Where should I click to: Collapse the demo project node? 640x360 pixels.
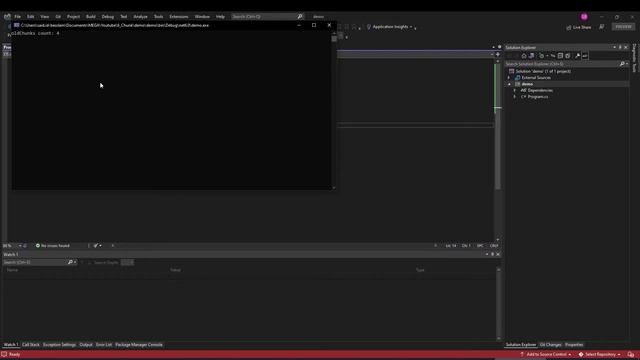(x=509, y=84)
